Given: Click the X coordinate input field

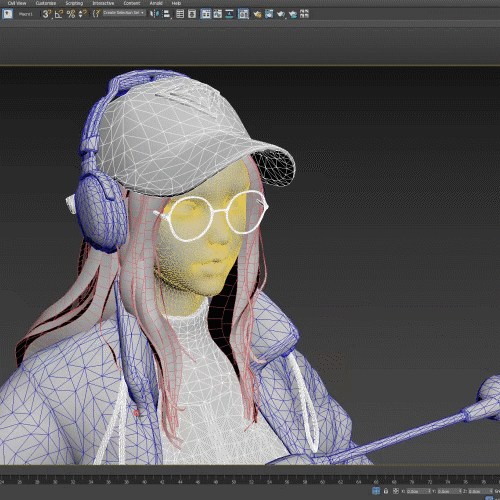Looking at the screenshot, I should click(418, 491).
